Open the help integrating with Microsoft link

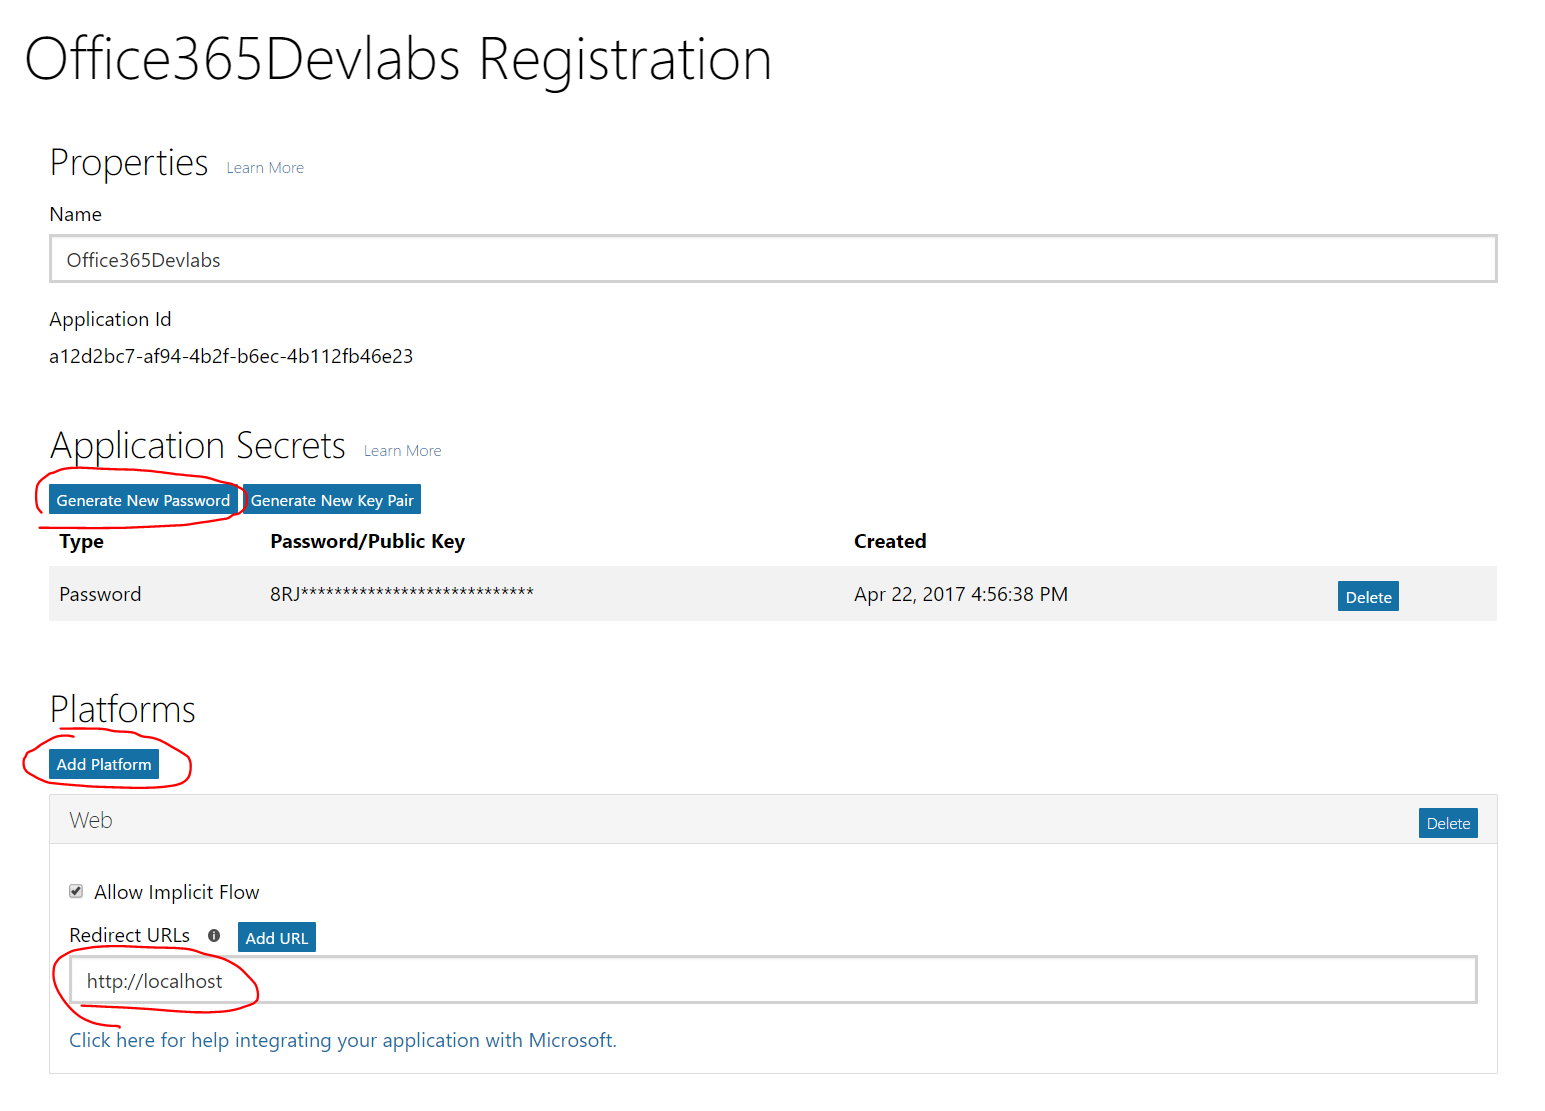pyautogui.click(x=343, y=1040)
